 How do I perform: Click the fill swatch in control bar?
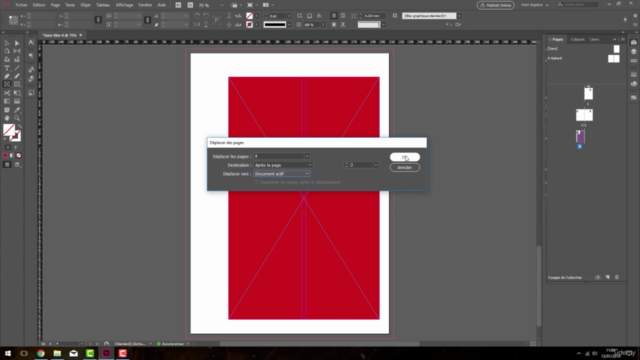(249, 16)
